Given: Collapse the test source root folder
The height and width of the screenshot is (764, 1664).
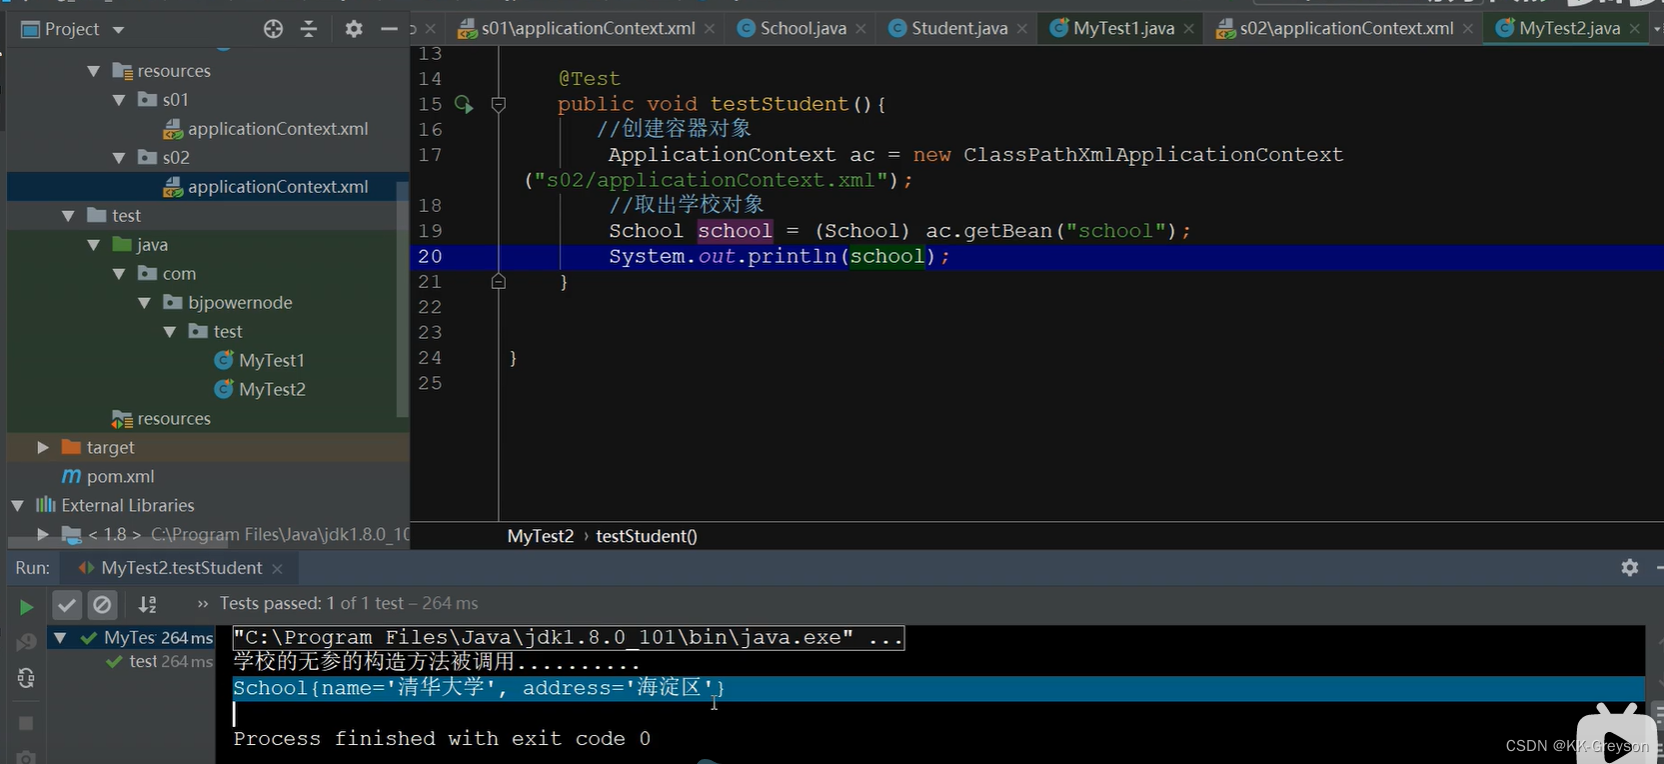Looking at the screenshot, I should click(68, 216).
